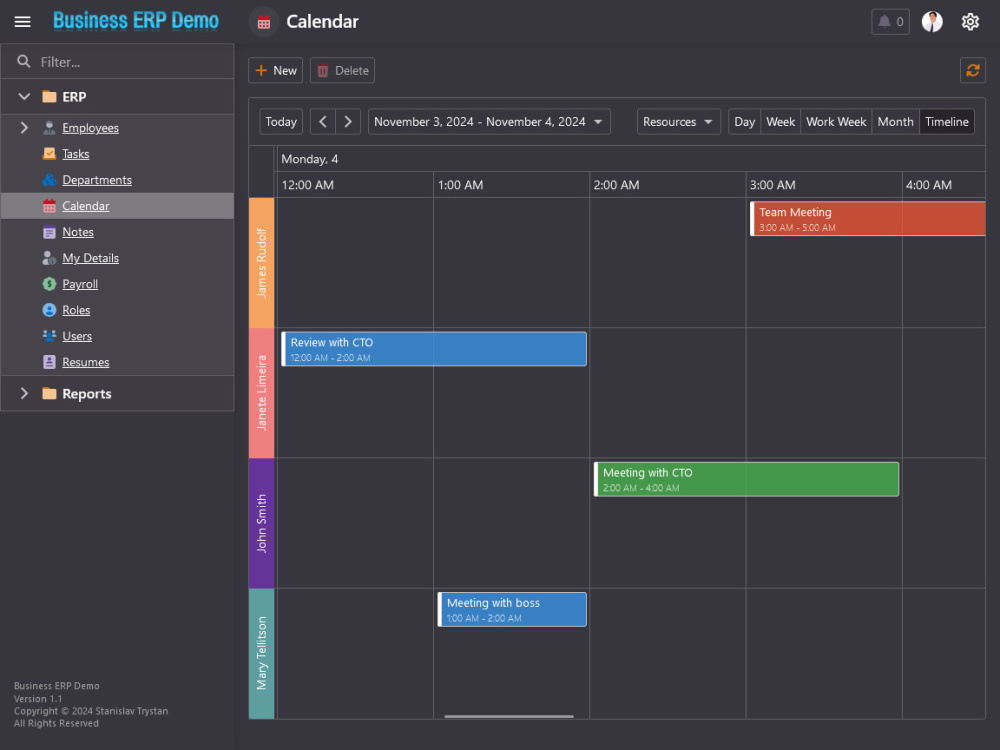
Task: Open the Tasks link
Action: tap(76, 154)
